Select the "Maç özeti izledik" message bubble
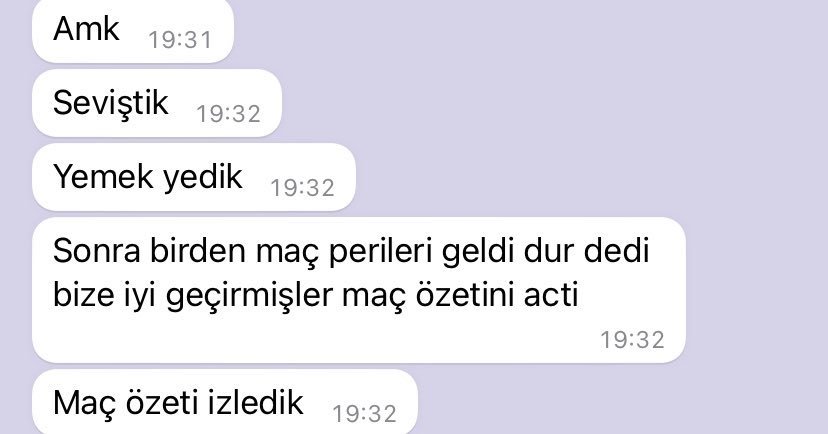Screen dimensions: 828x434 point(225,402)
